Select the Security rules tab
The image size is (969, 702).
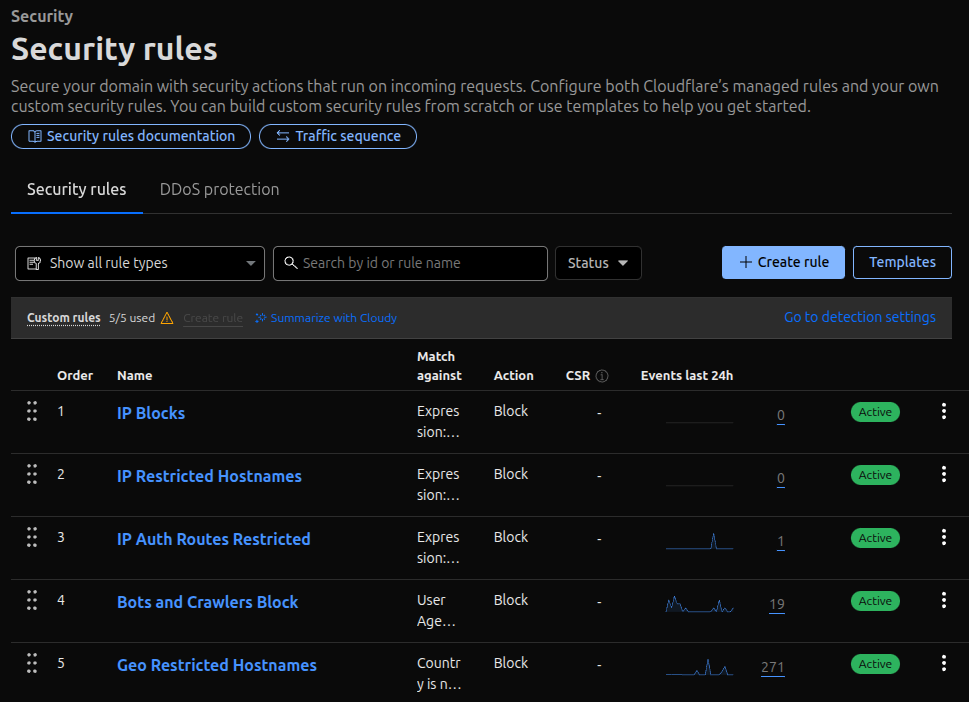coord(77,189)
